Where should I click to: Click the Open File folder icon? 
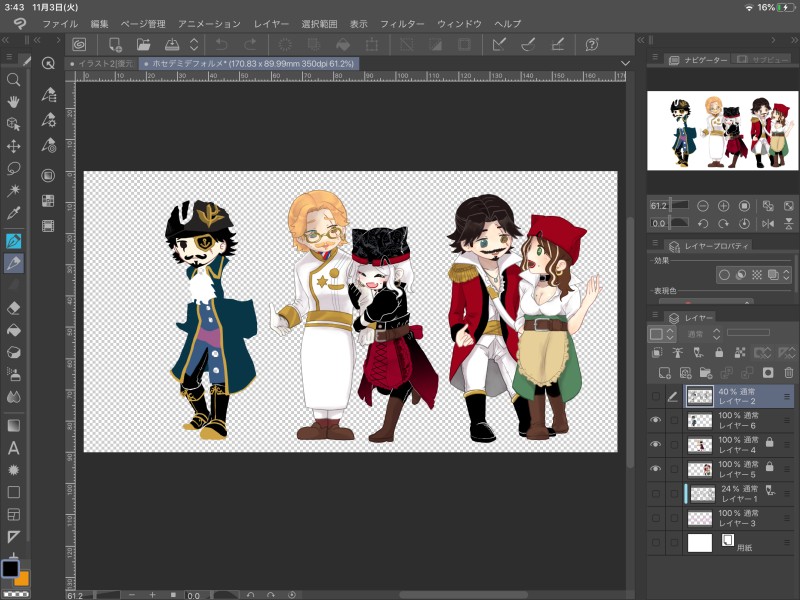[x=143, y=44]
